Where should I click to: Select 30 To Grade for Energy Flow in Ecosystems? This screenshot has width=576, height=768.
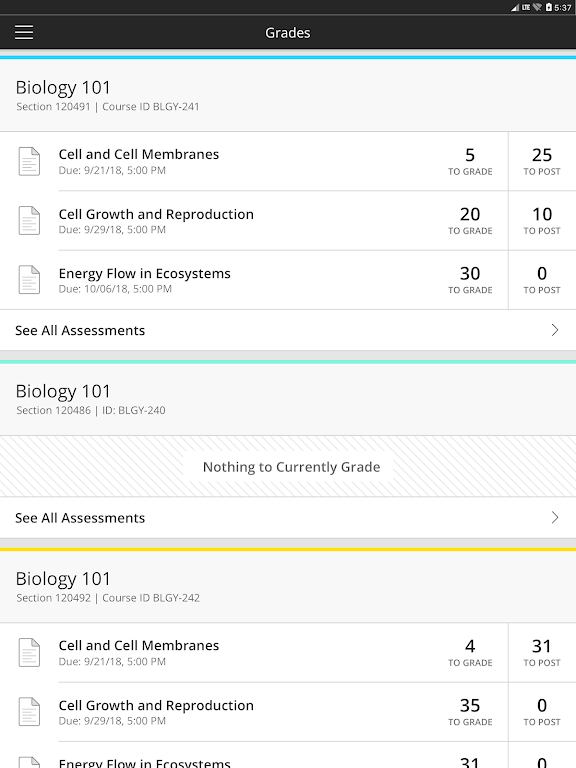pos(470,280)
